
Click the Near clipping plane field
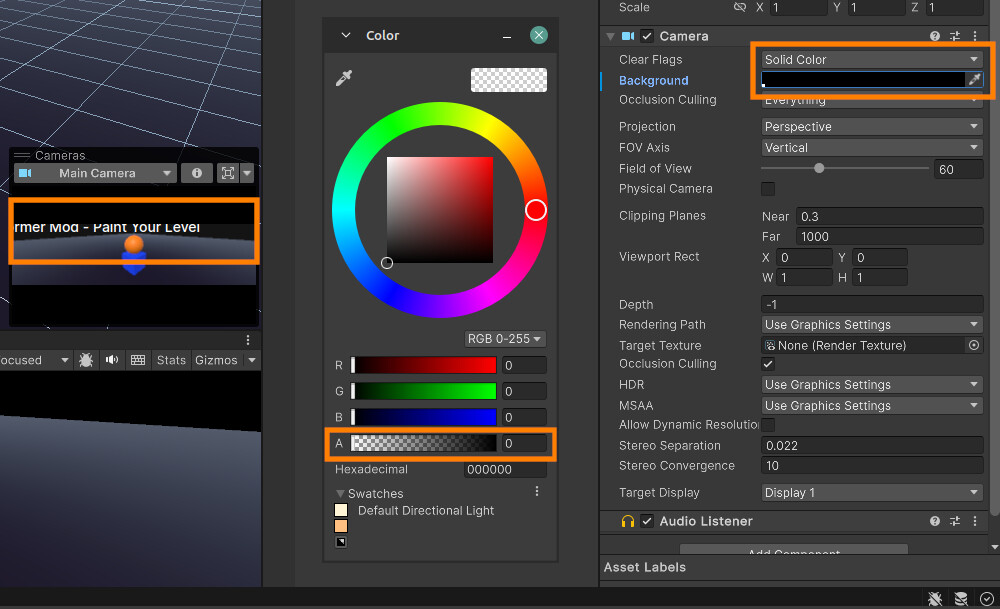coord(889,216)
